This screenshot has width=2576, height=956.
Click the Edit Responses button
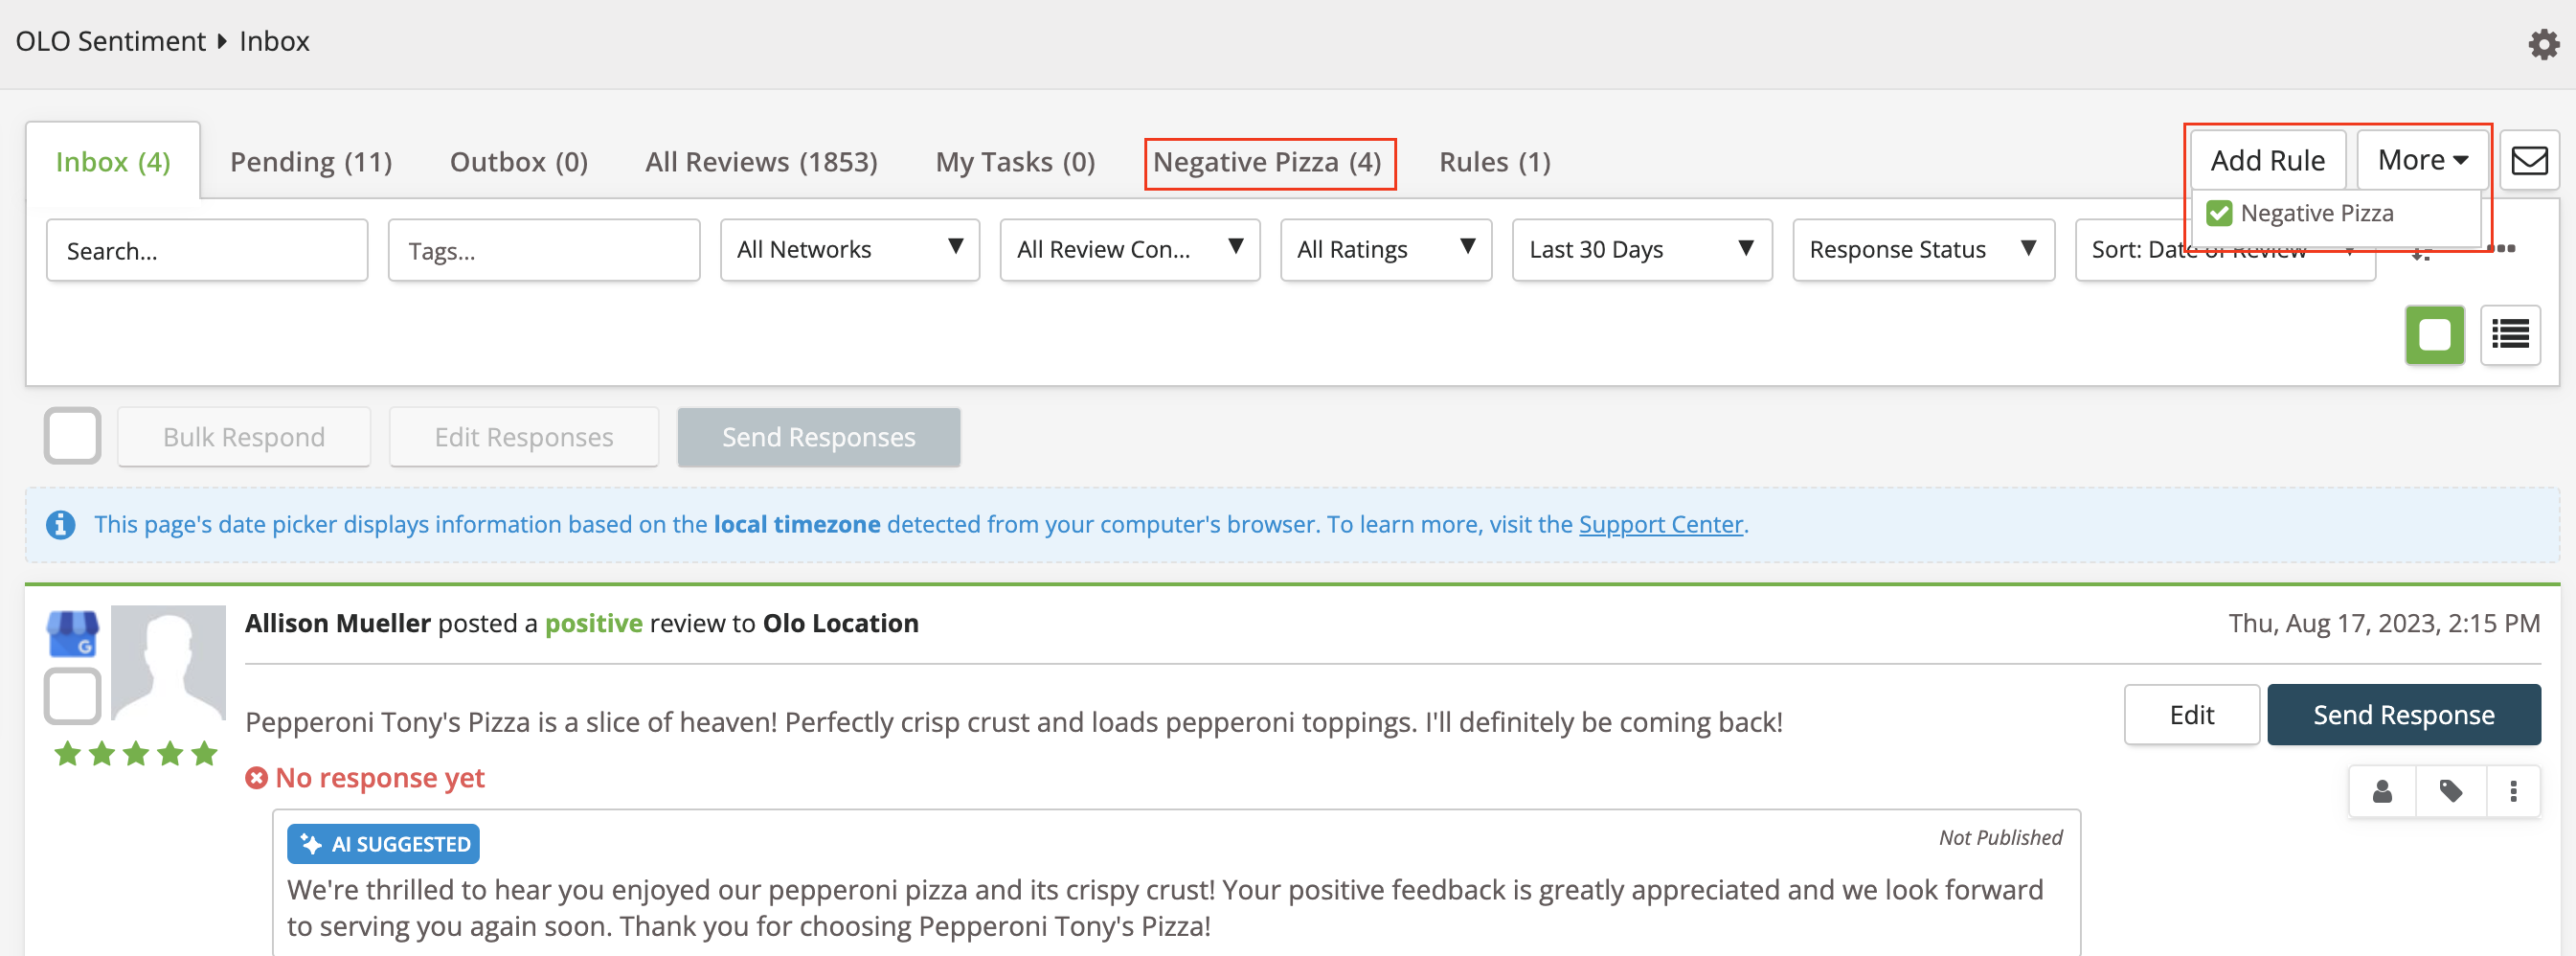click(x=524, y=437)
